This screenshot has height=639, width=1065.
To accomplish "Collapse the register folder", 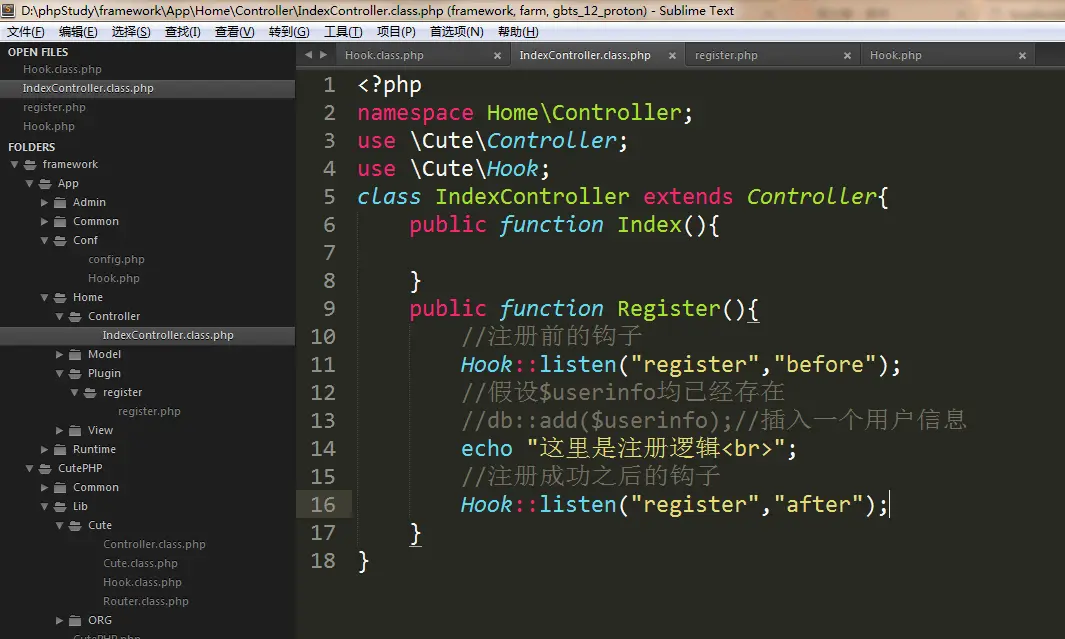I will click(74, 392).
